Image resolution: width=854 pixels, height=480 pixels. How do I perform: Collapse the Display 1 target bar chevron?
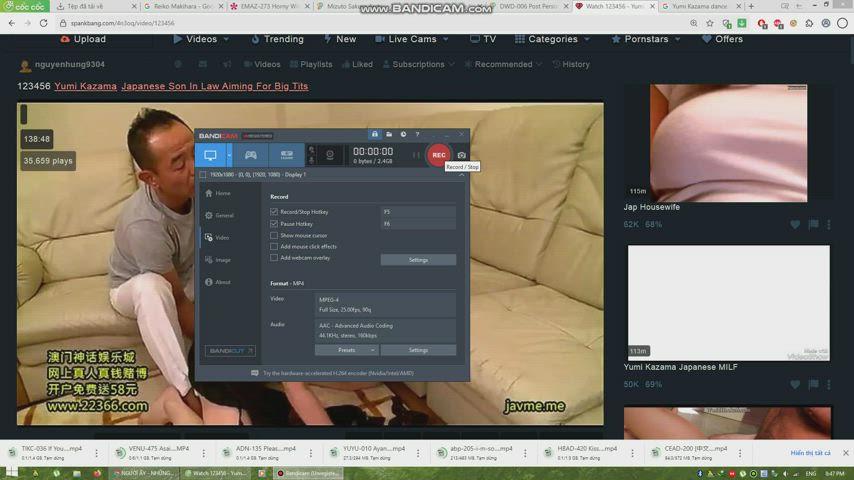(x=461, y=175)
